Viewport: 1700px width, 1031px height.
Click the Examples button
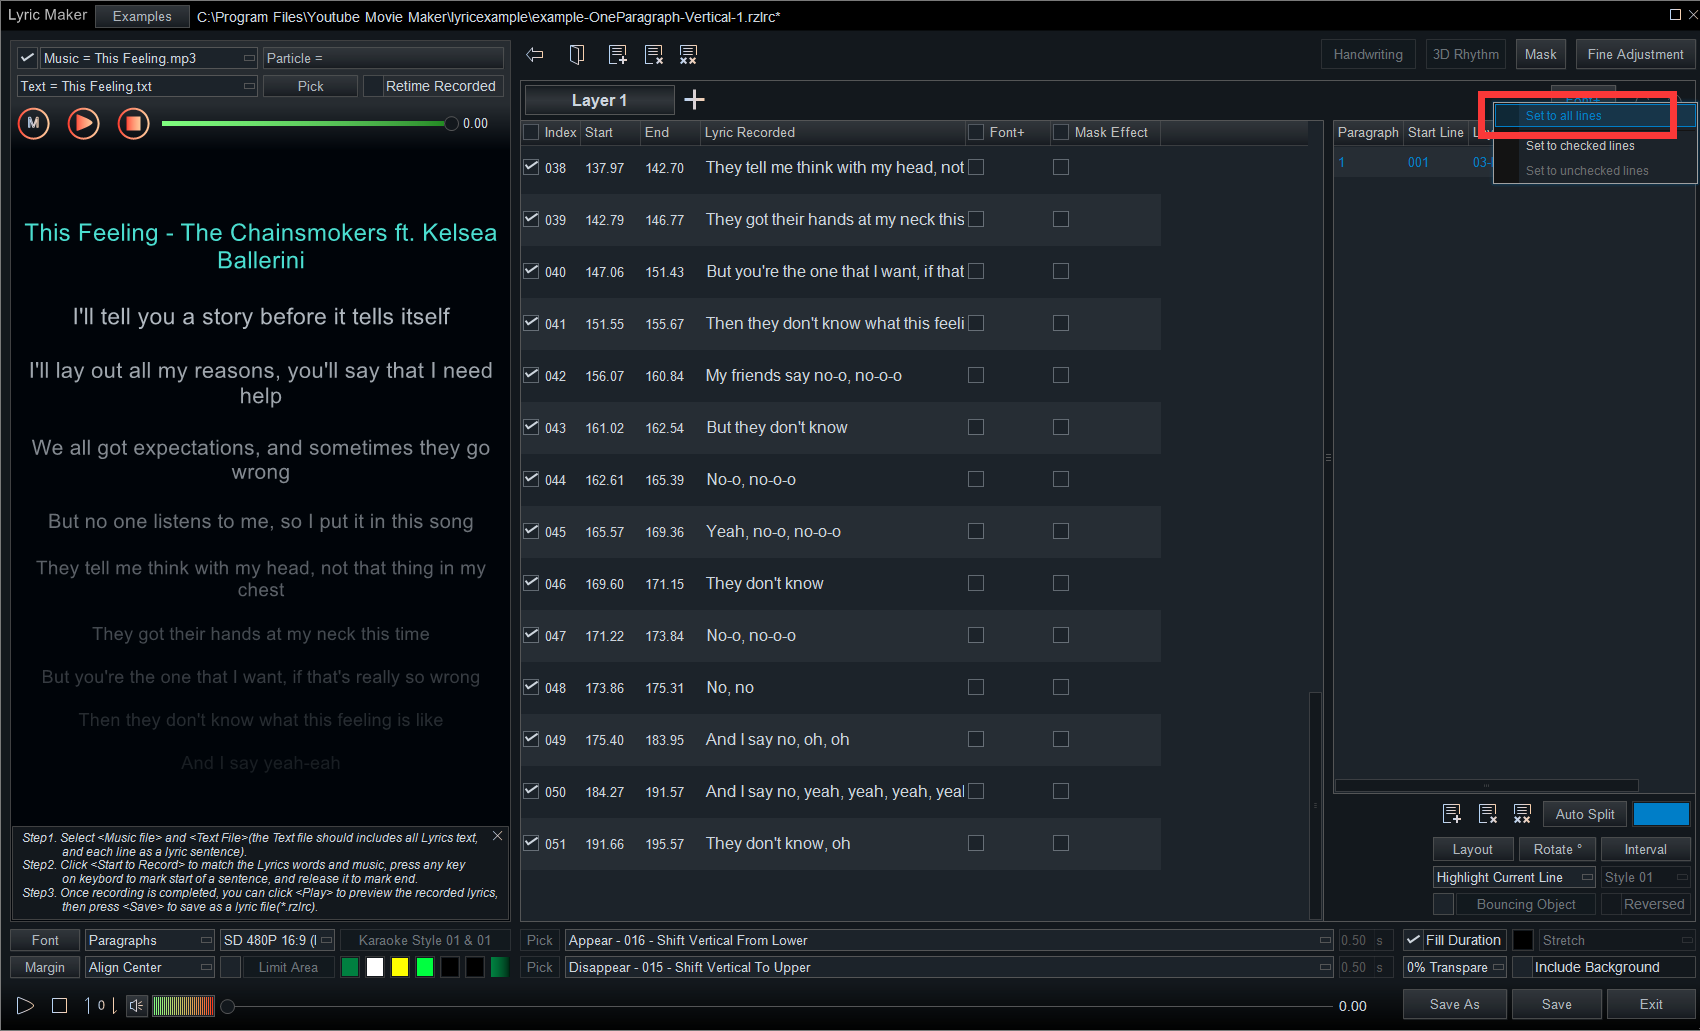click(142, 16)
